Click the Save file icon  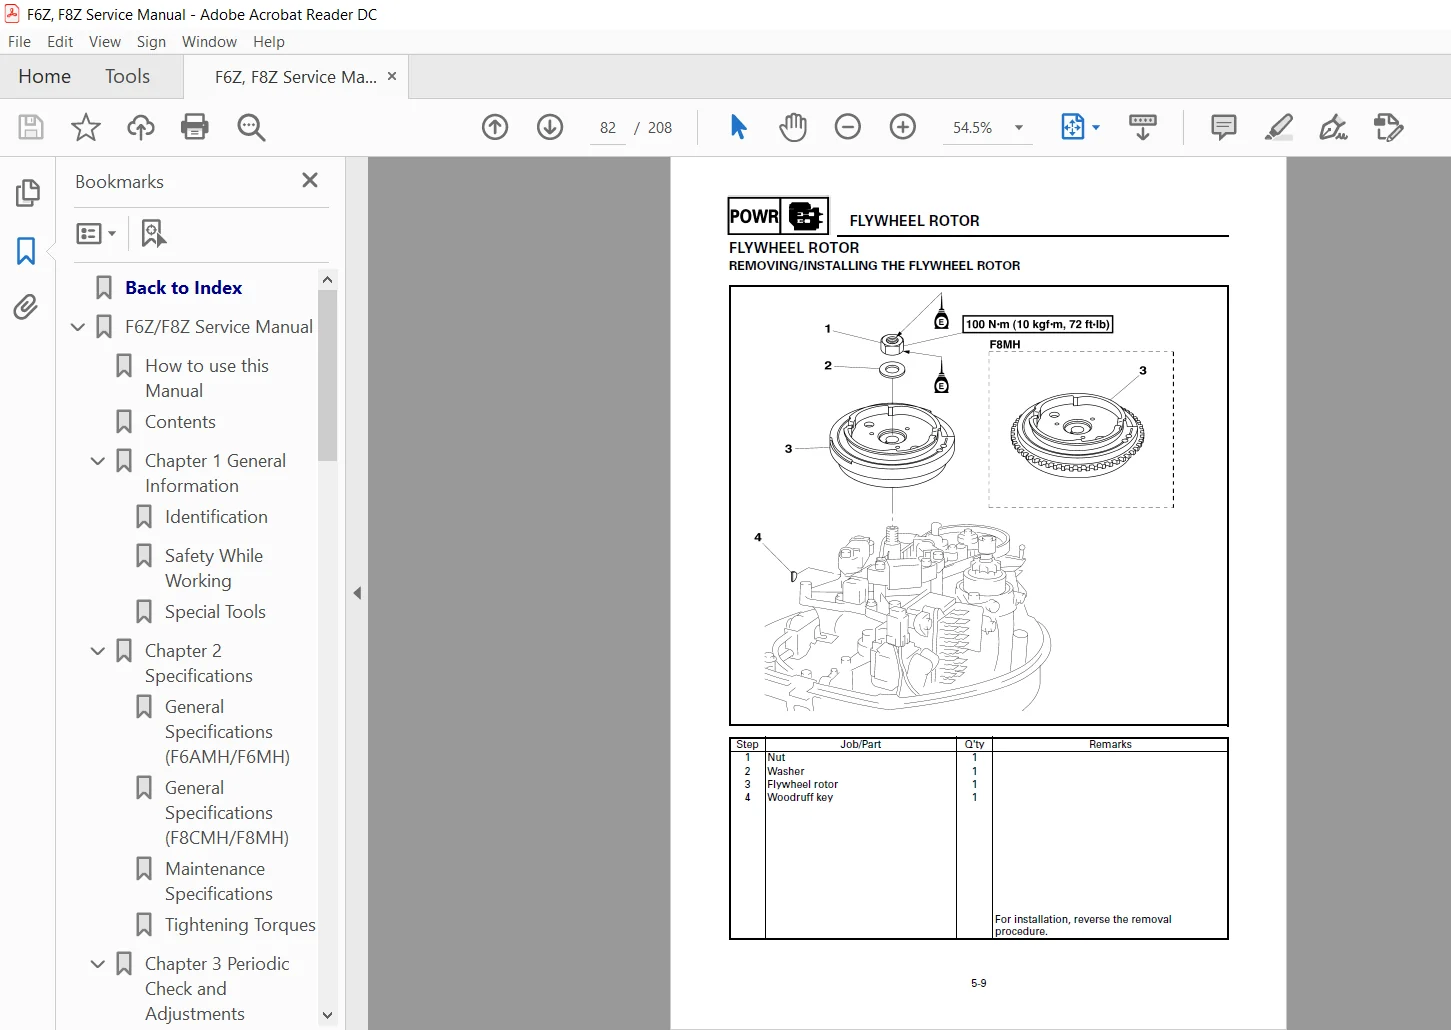[31, 127]
